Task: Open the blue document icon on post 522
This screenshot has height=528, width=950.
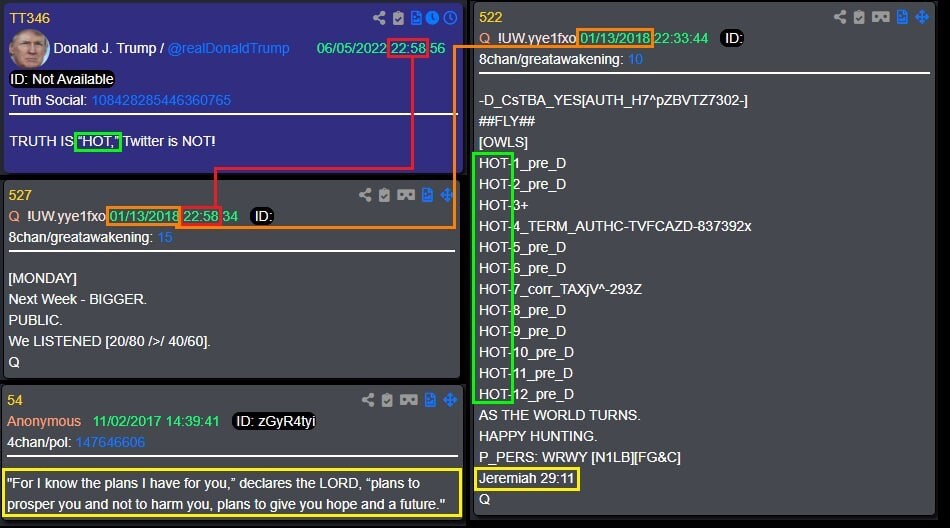Action: (x=902, y=17)
